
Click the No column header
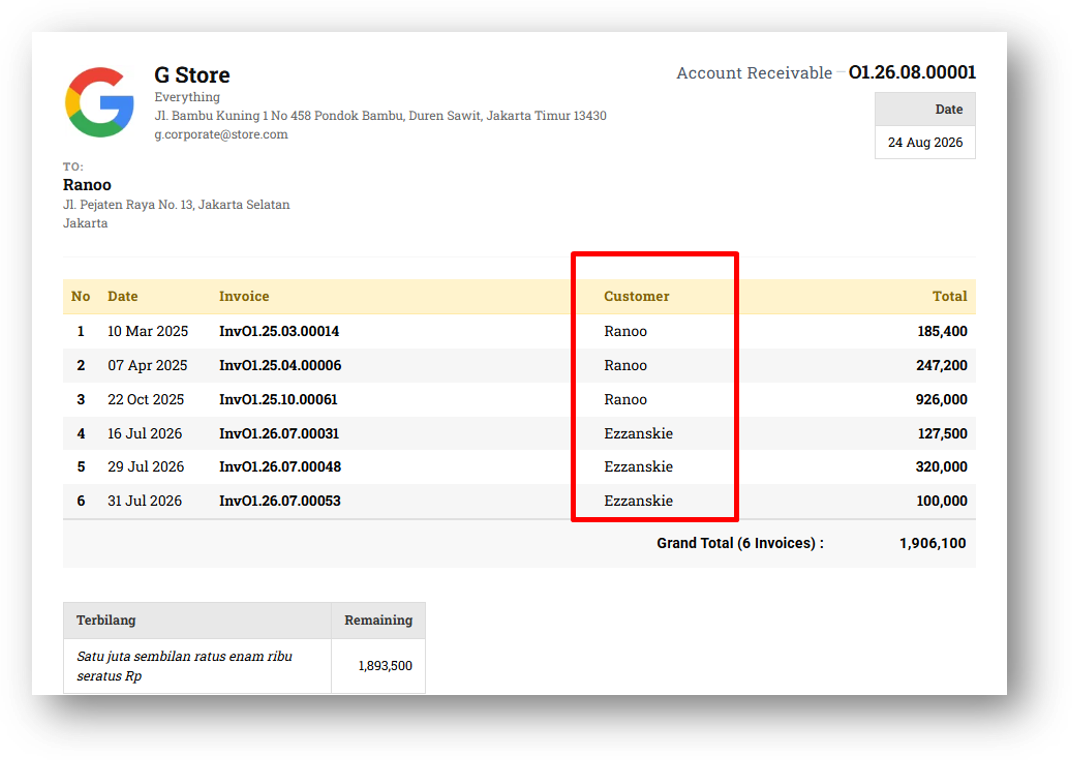(x=81, y=296)
